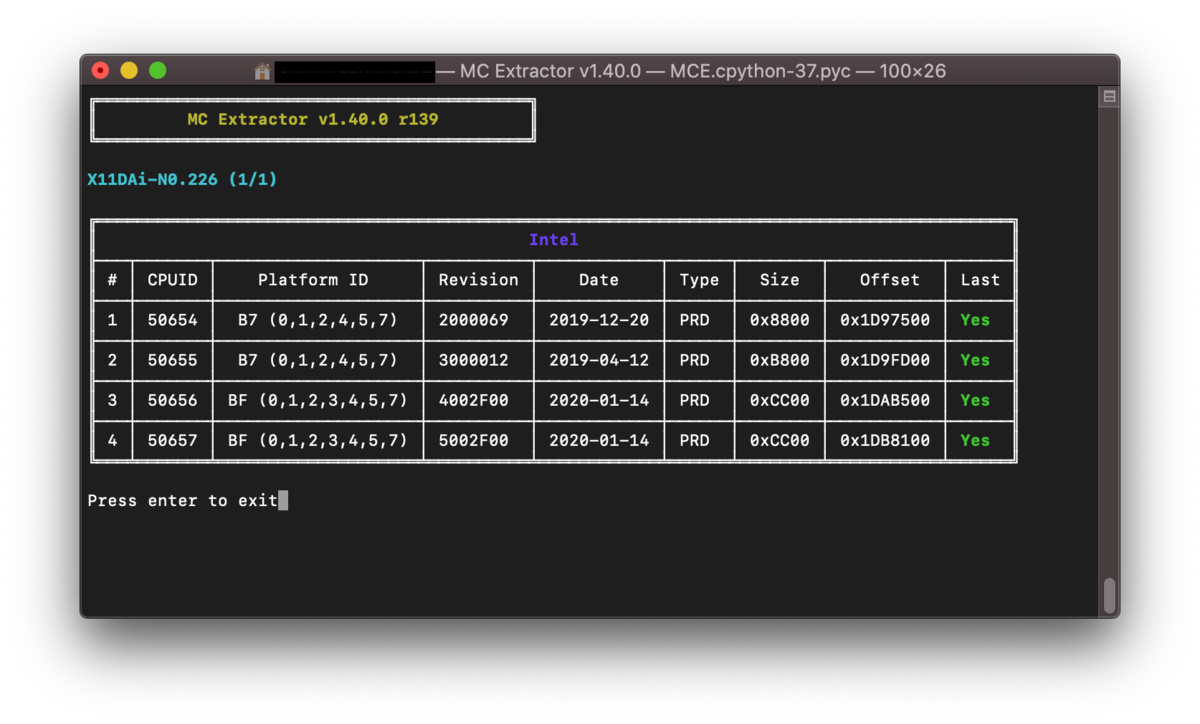Click revision 3000012

[474, 360]
